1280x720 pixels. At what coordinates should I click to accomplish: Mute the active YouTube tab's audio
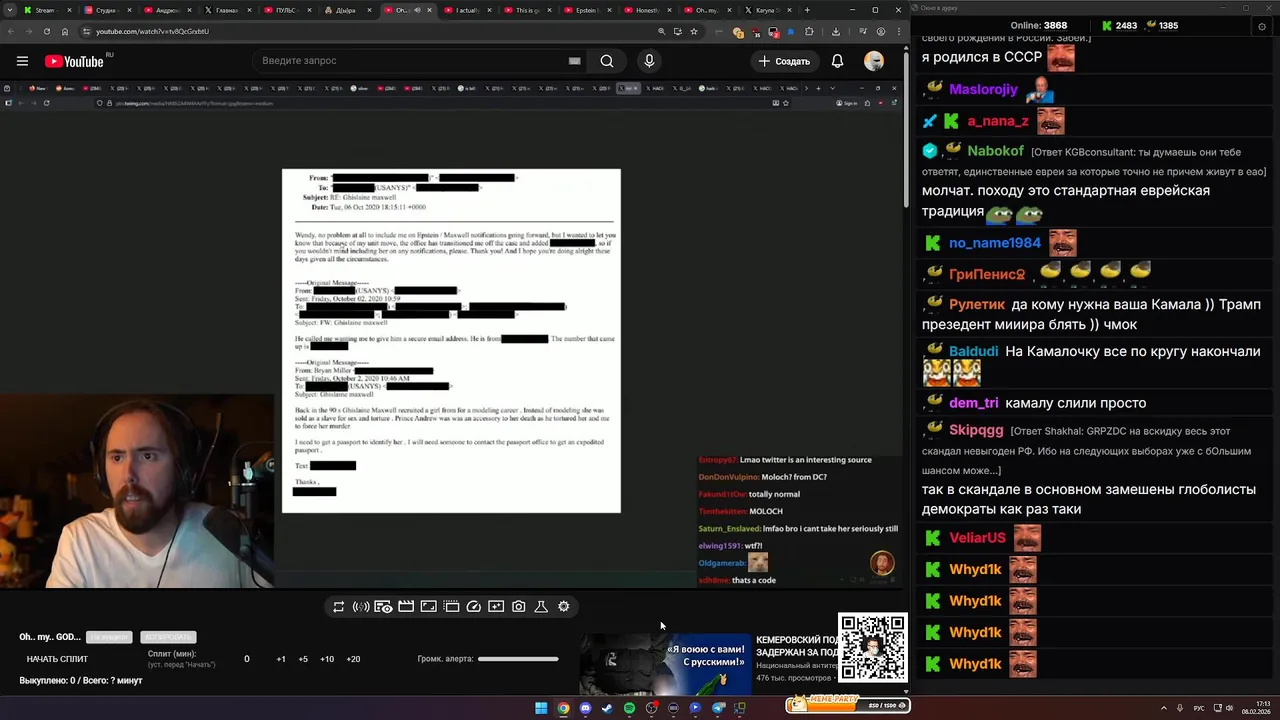pyautogui.click(x=417, y=10)
